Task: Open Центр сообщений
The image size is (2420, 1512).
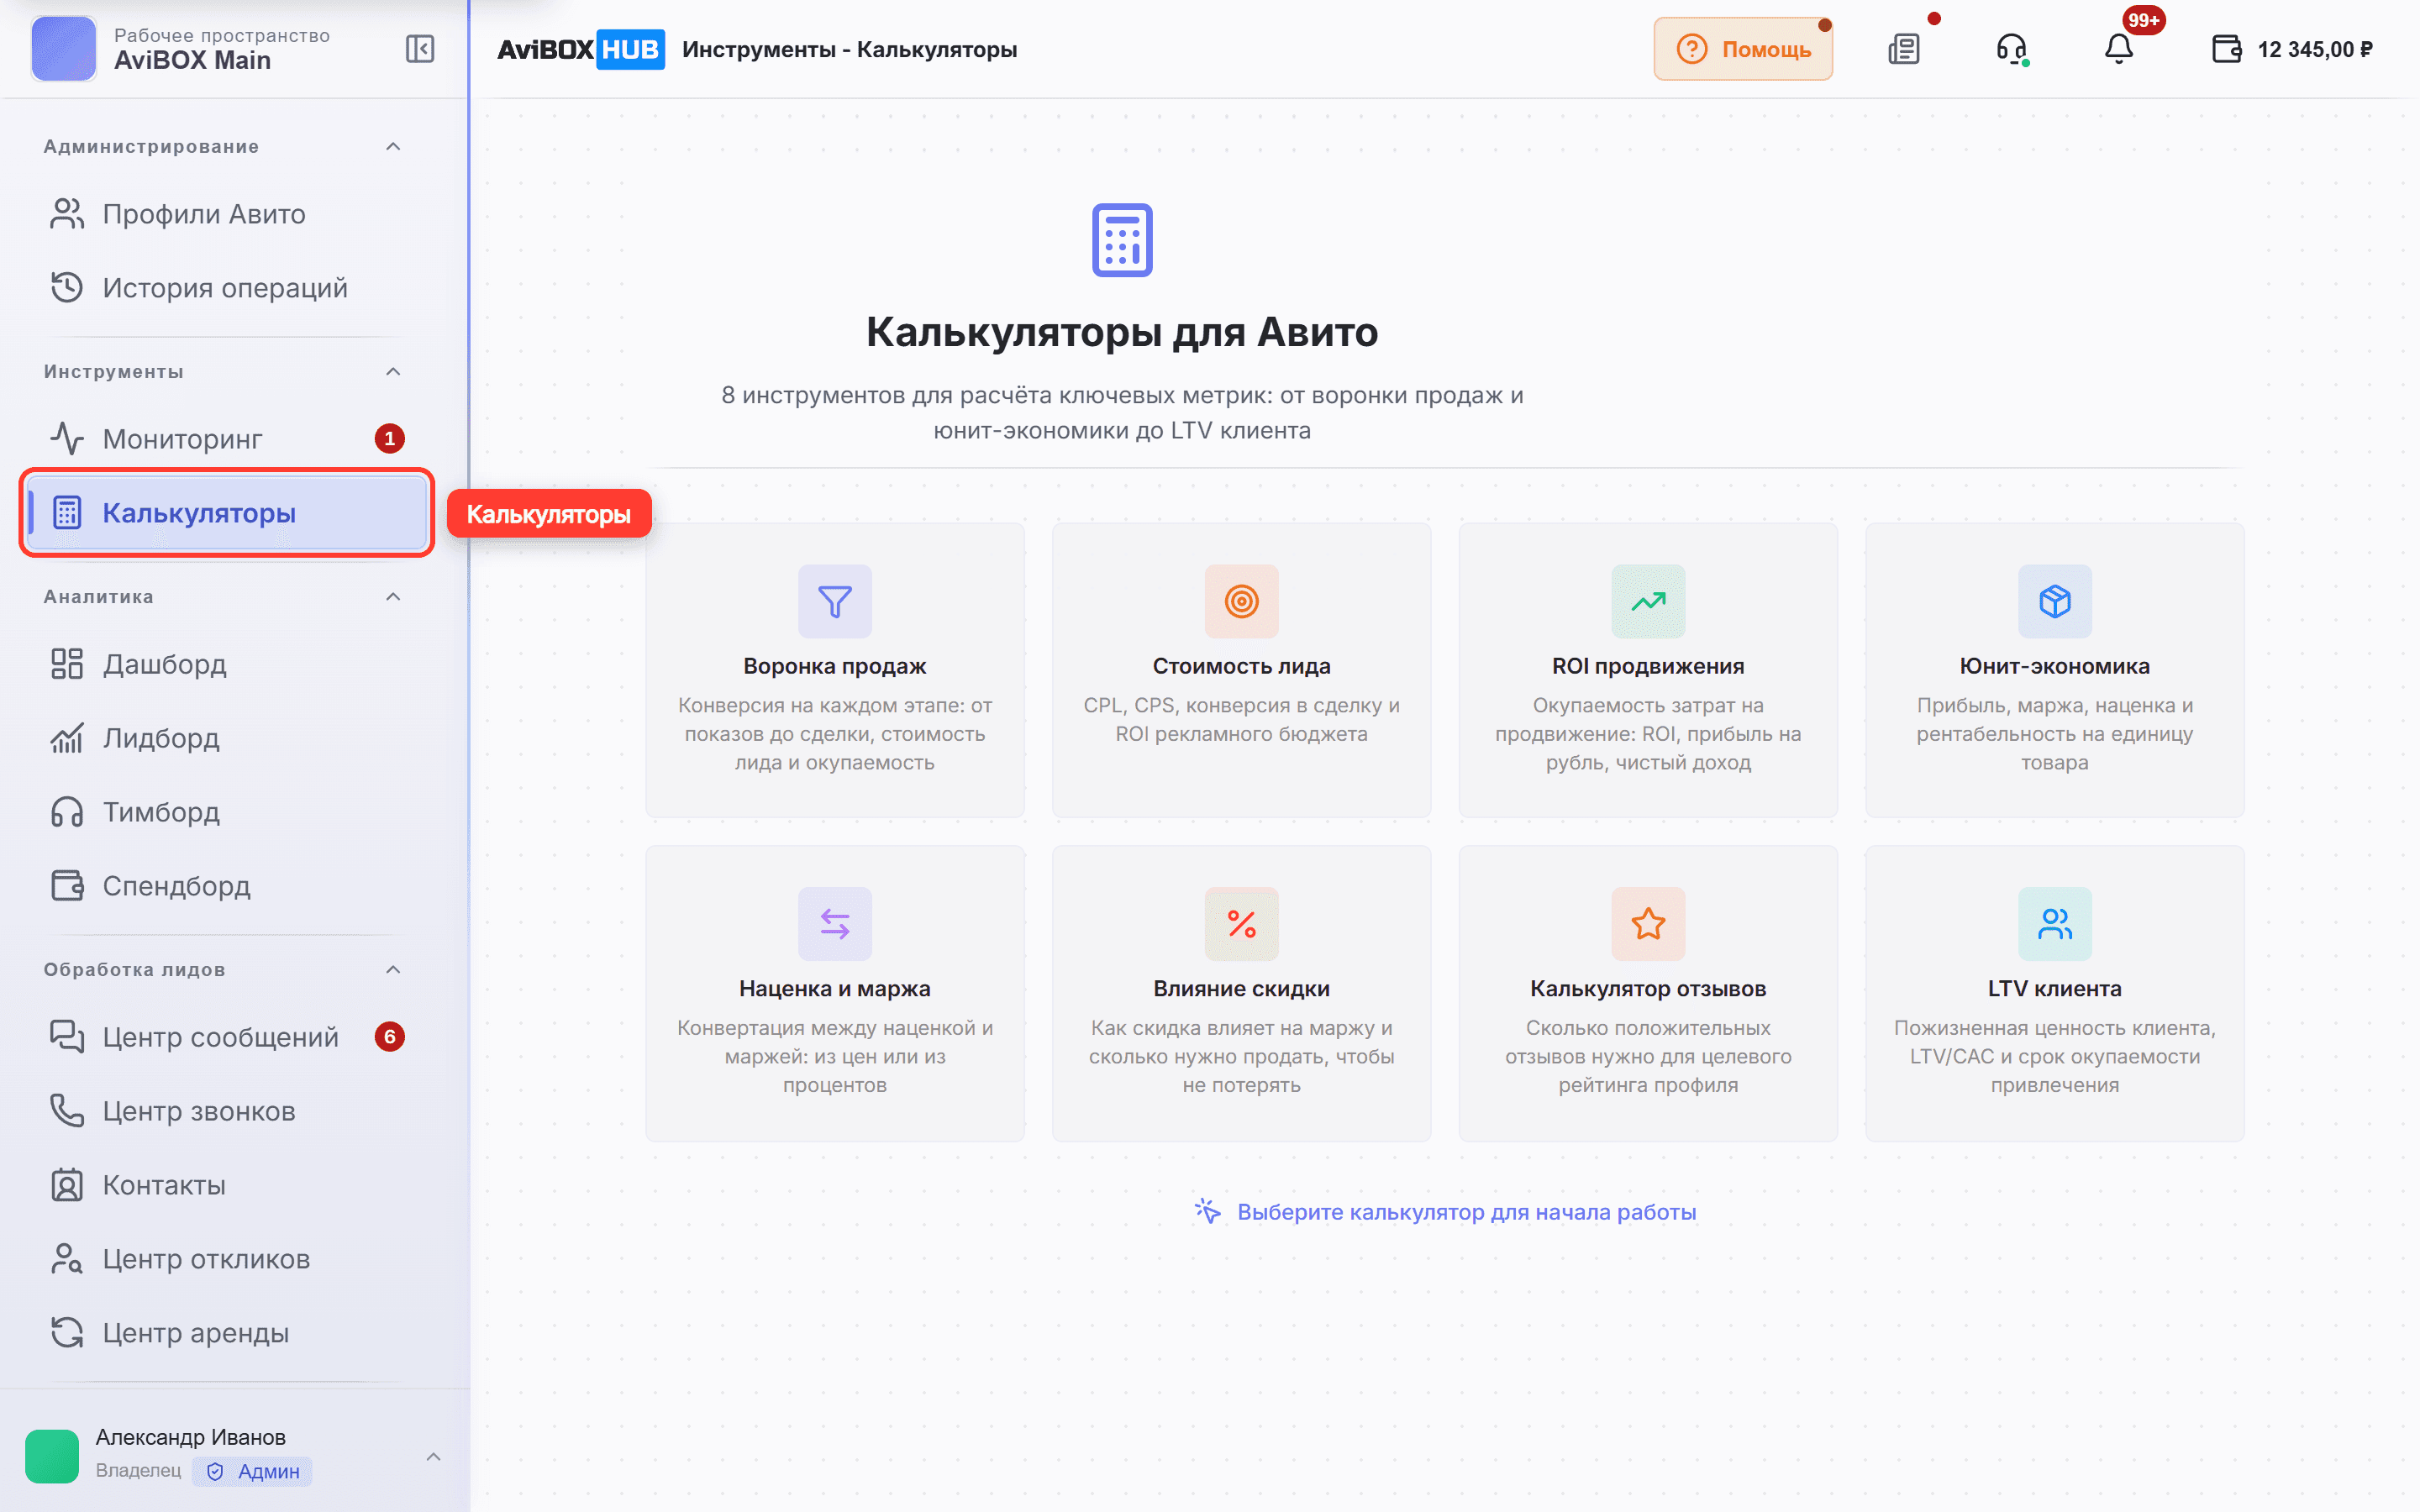Action: click(x=227, y=1037)
